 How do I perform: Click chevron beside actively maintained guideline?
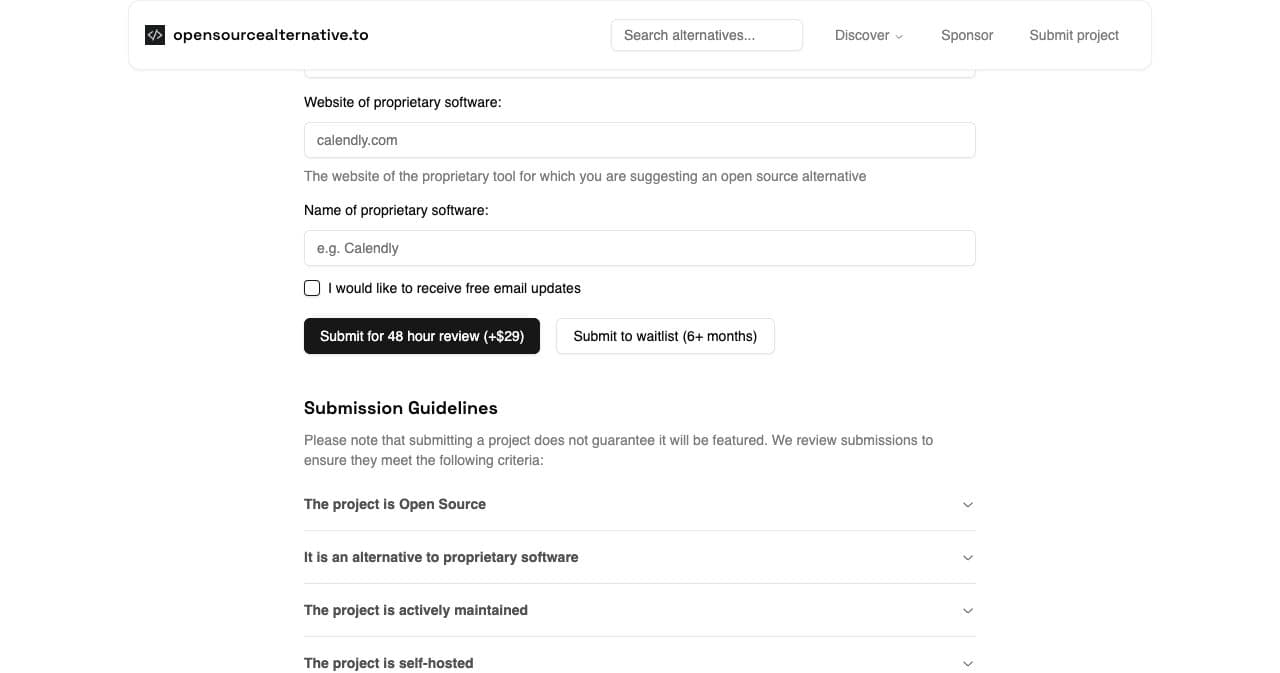pos(968,611)
